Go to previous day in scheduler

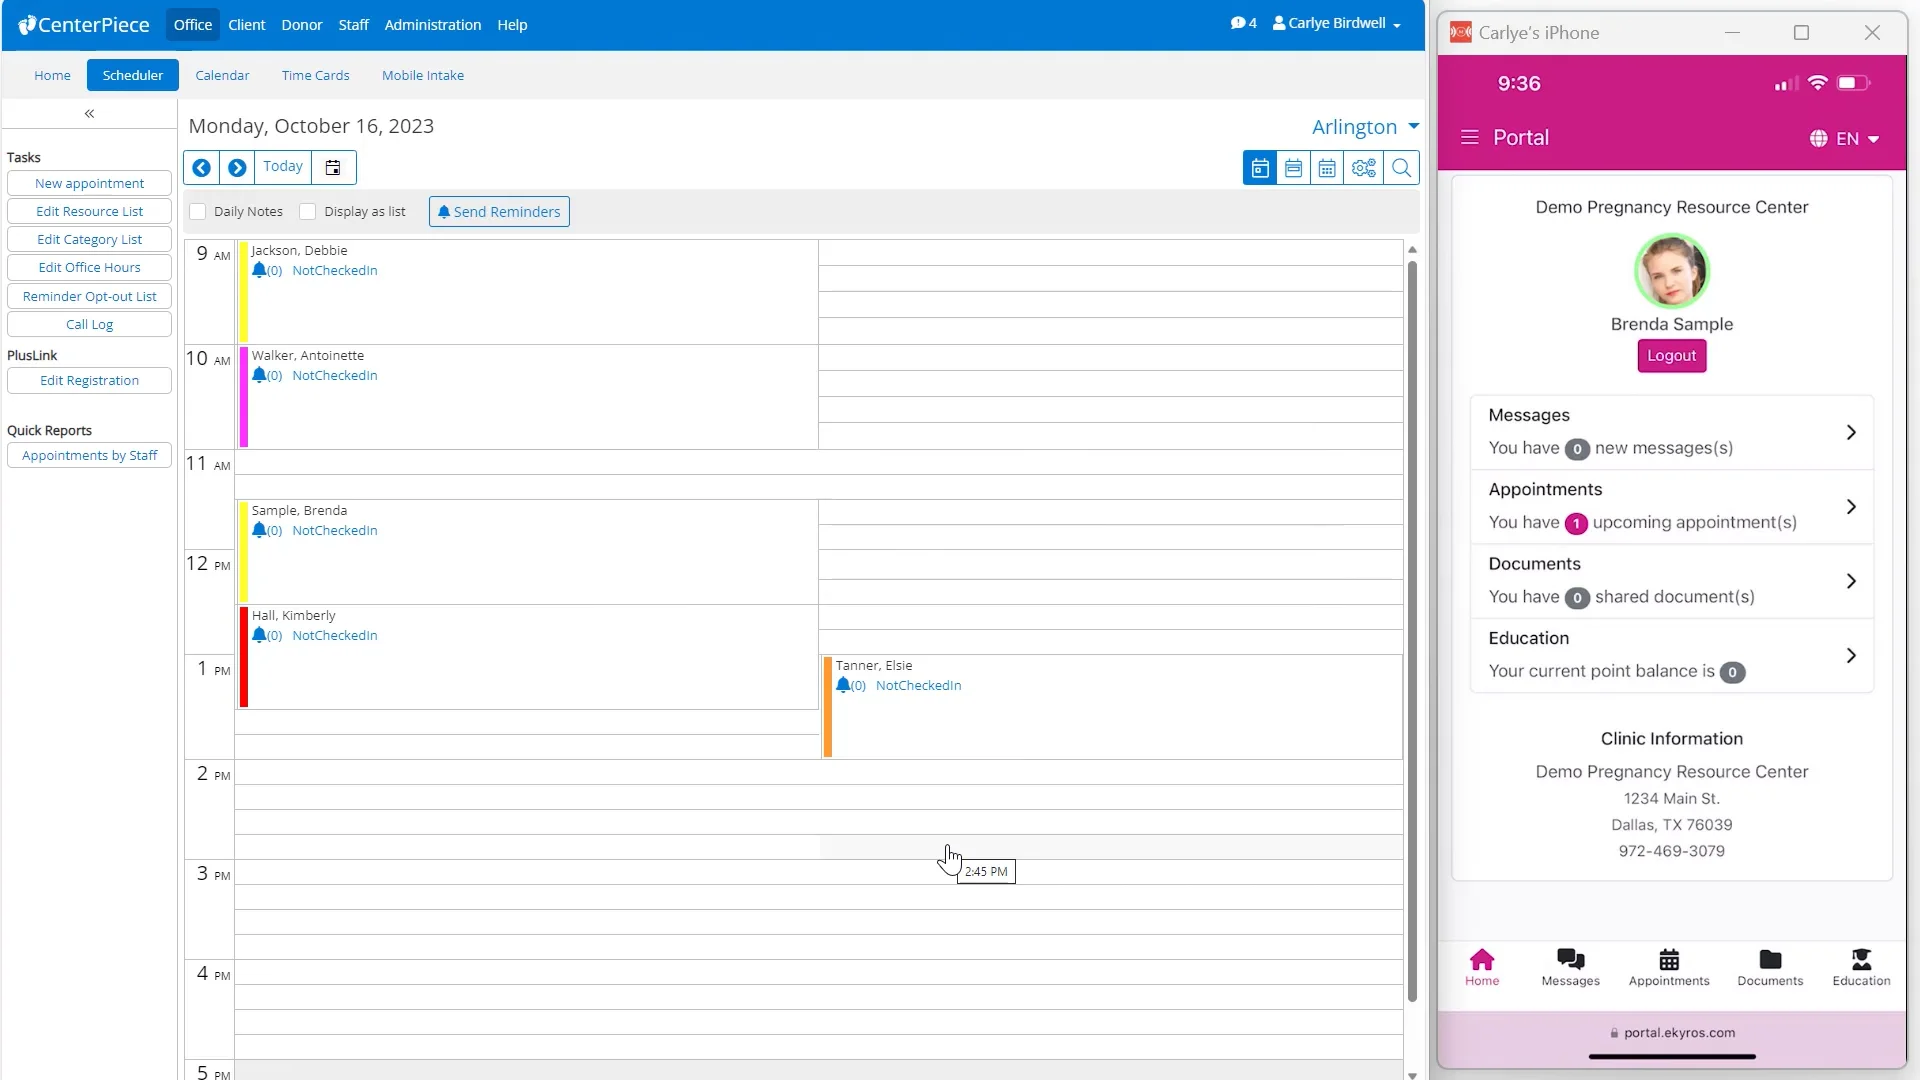201,168
